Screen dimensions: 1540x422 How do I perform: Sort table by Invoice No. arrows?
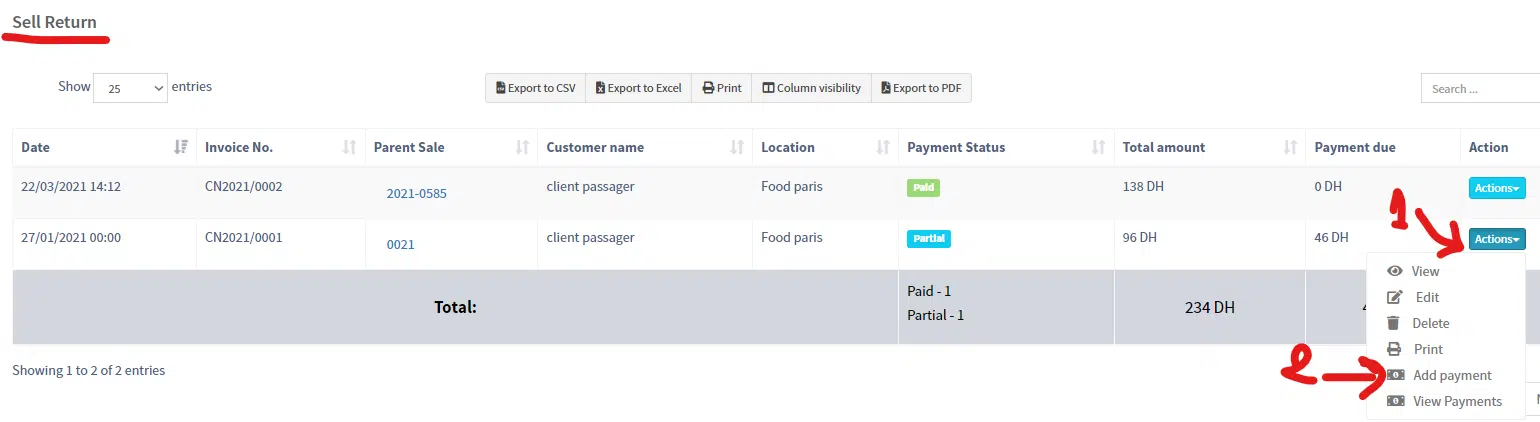coord(349,147)
